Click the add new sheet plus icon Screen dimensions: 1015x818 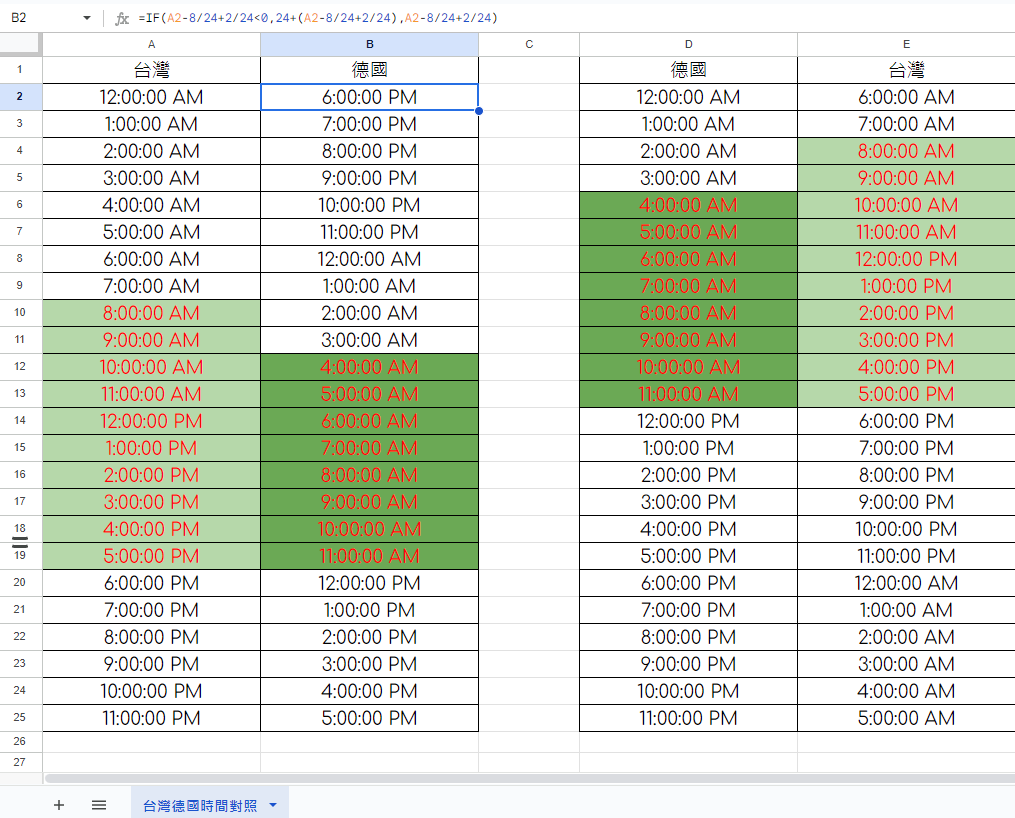[59, 805]
